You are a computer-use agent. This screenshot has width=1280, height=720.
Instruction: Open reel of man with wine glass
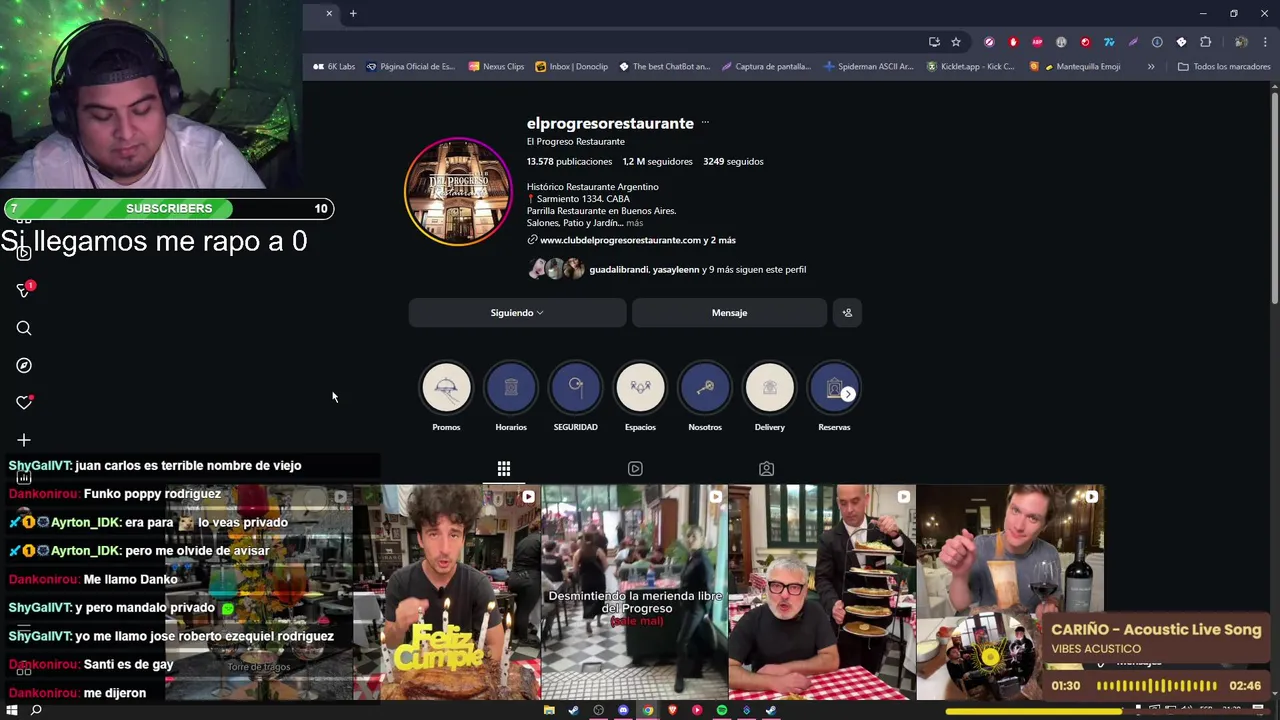click(1010, 550)
